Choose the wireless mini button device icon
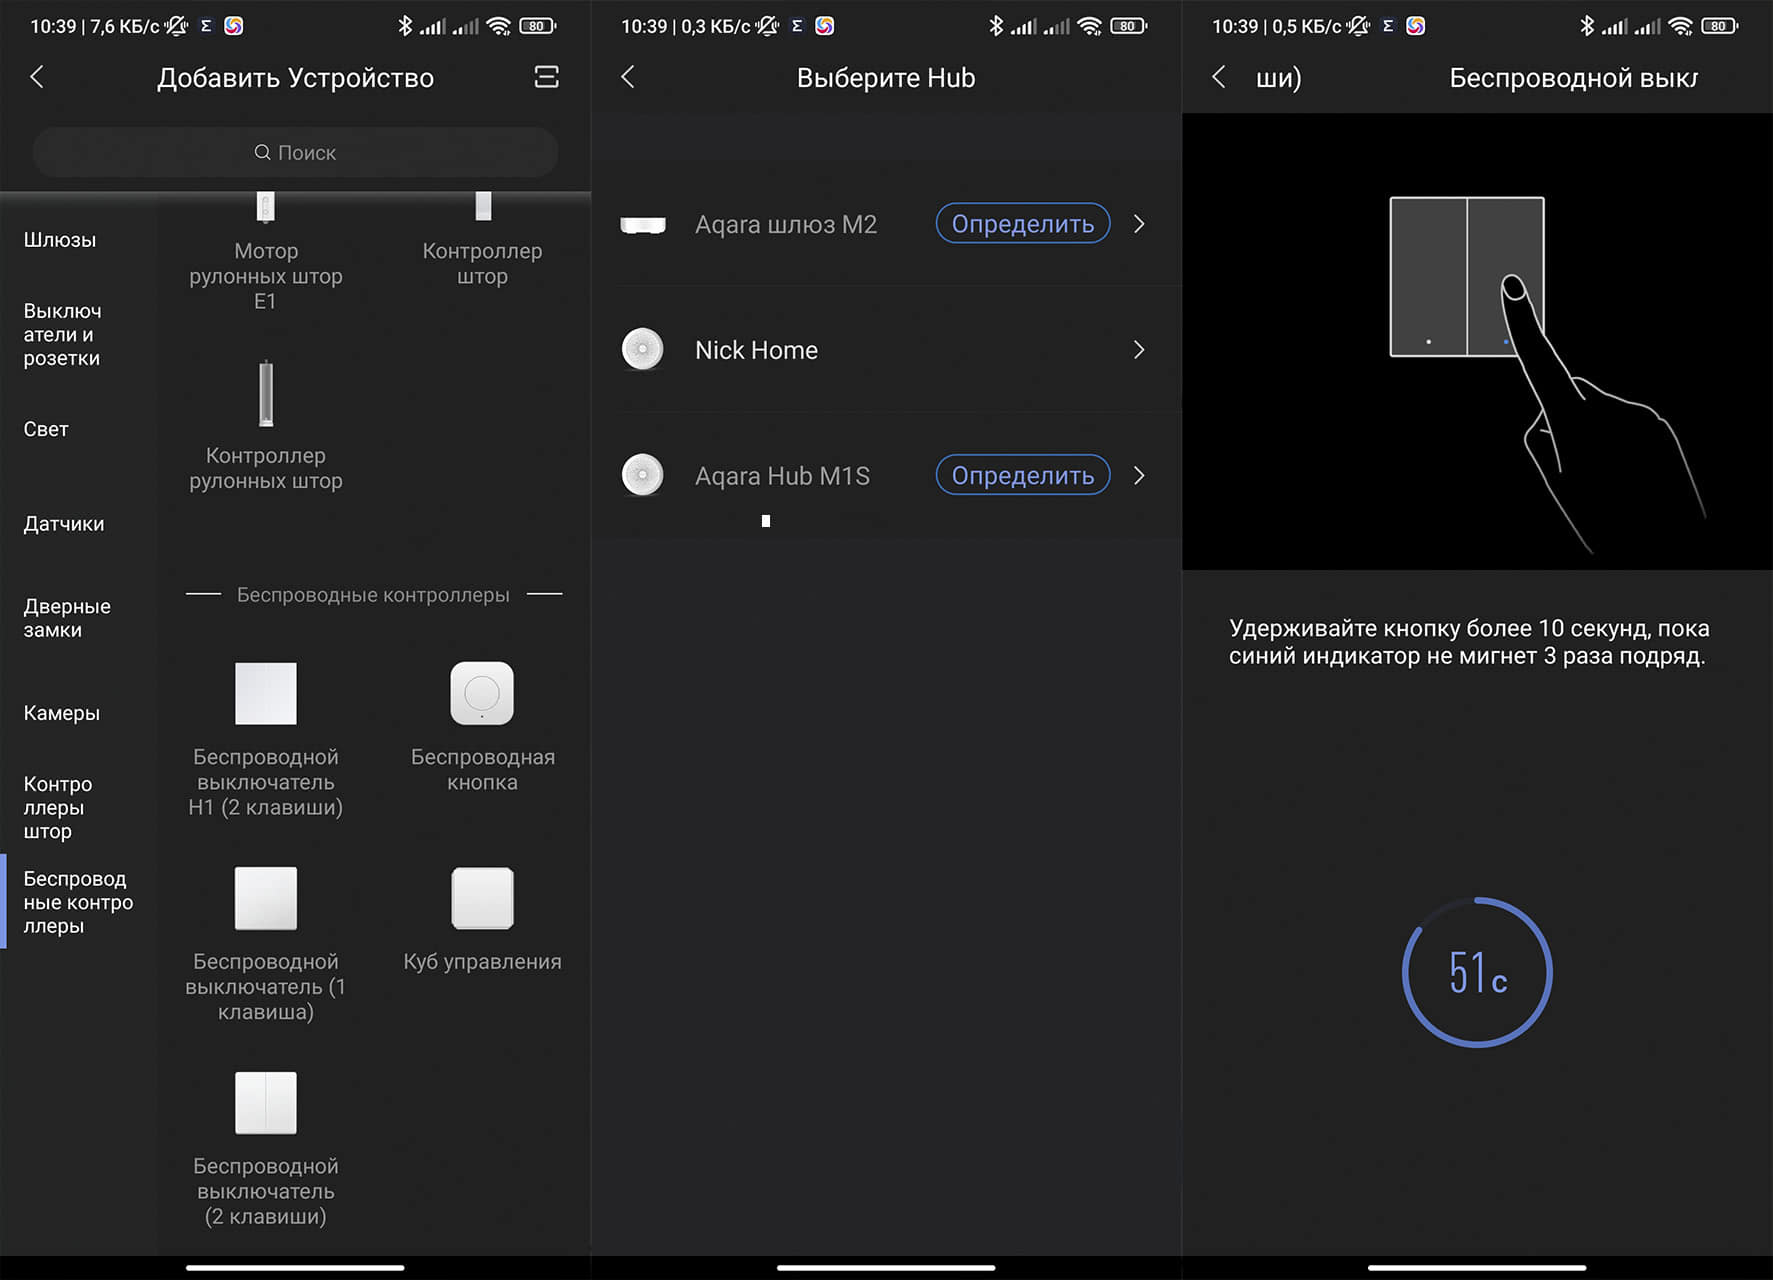Screen dimensions: 1773x1280 (482, 693)
